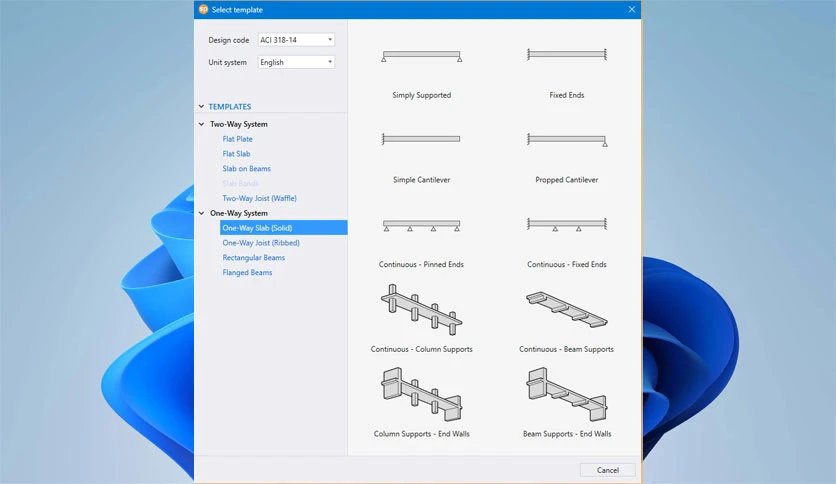Click the Simply Supported caption
This screenshot has width=836, height=484.
click(421, 95)
